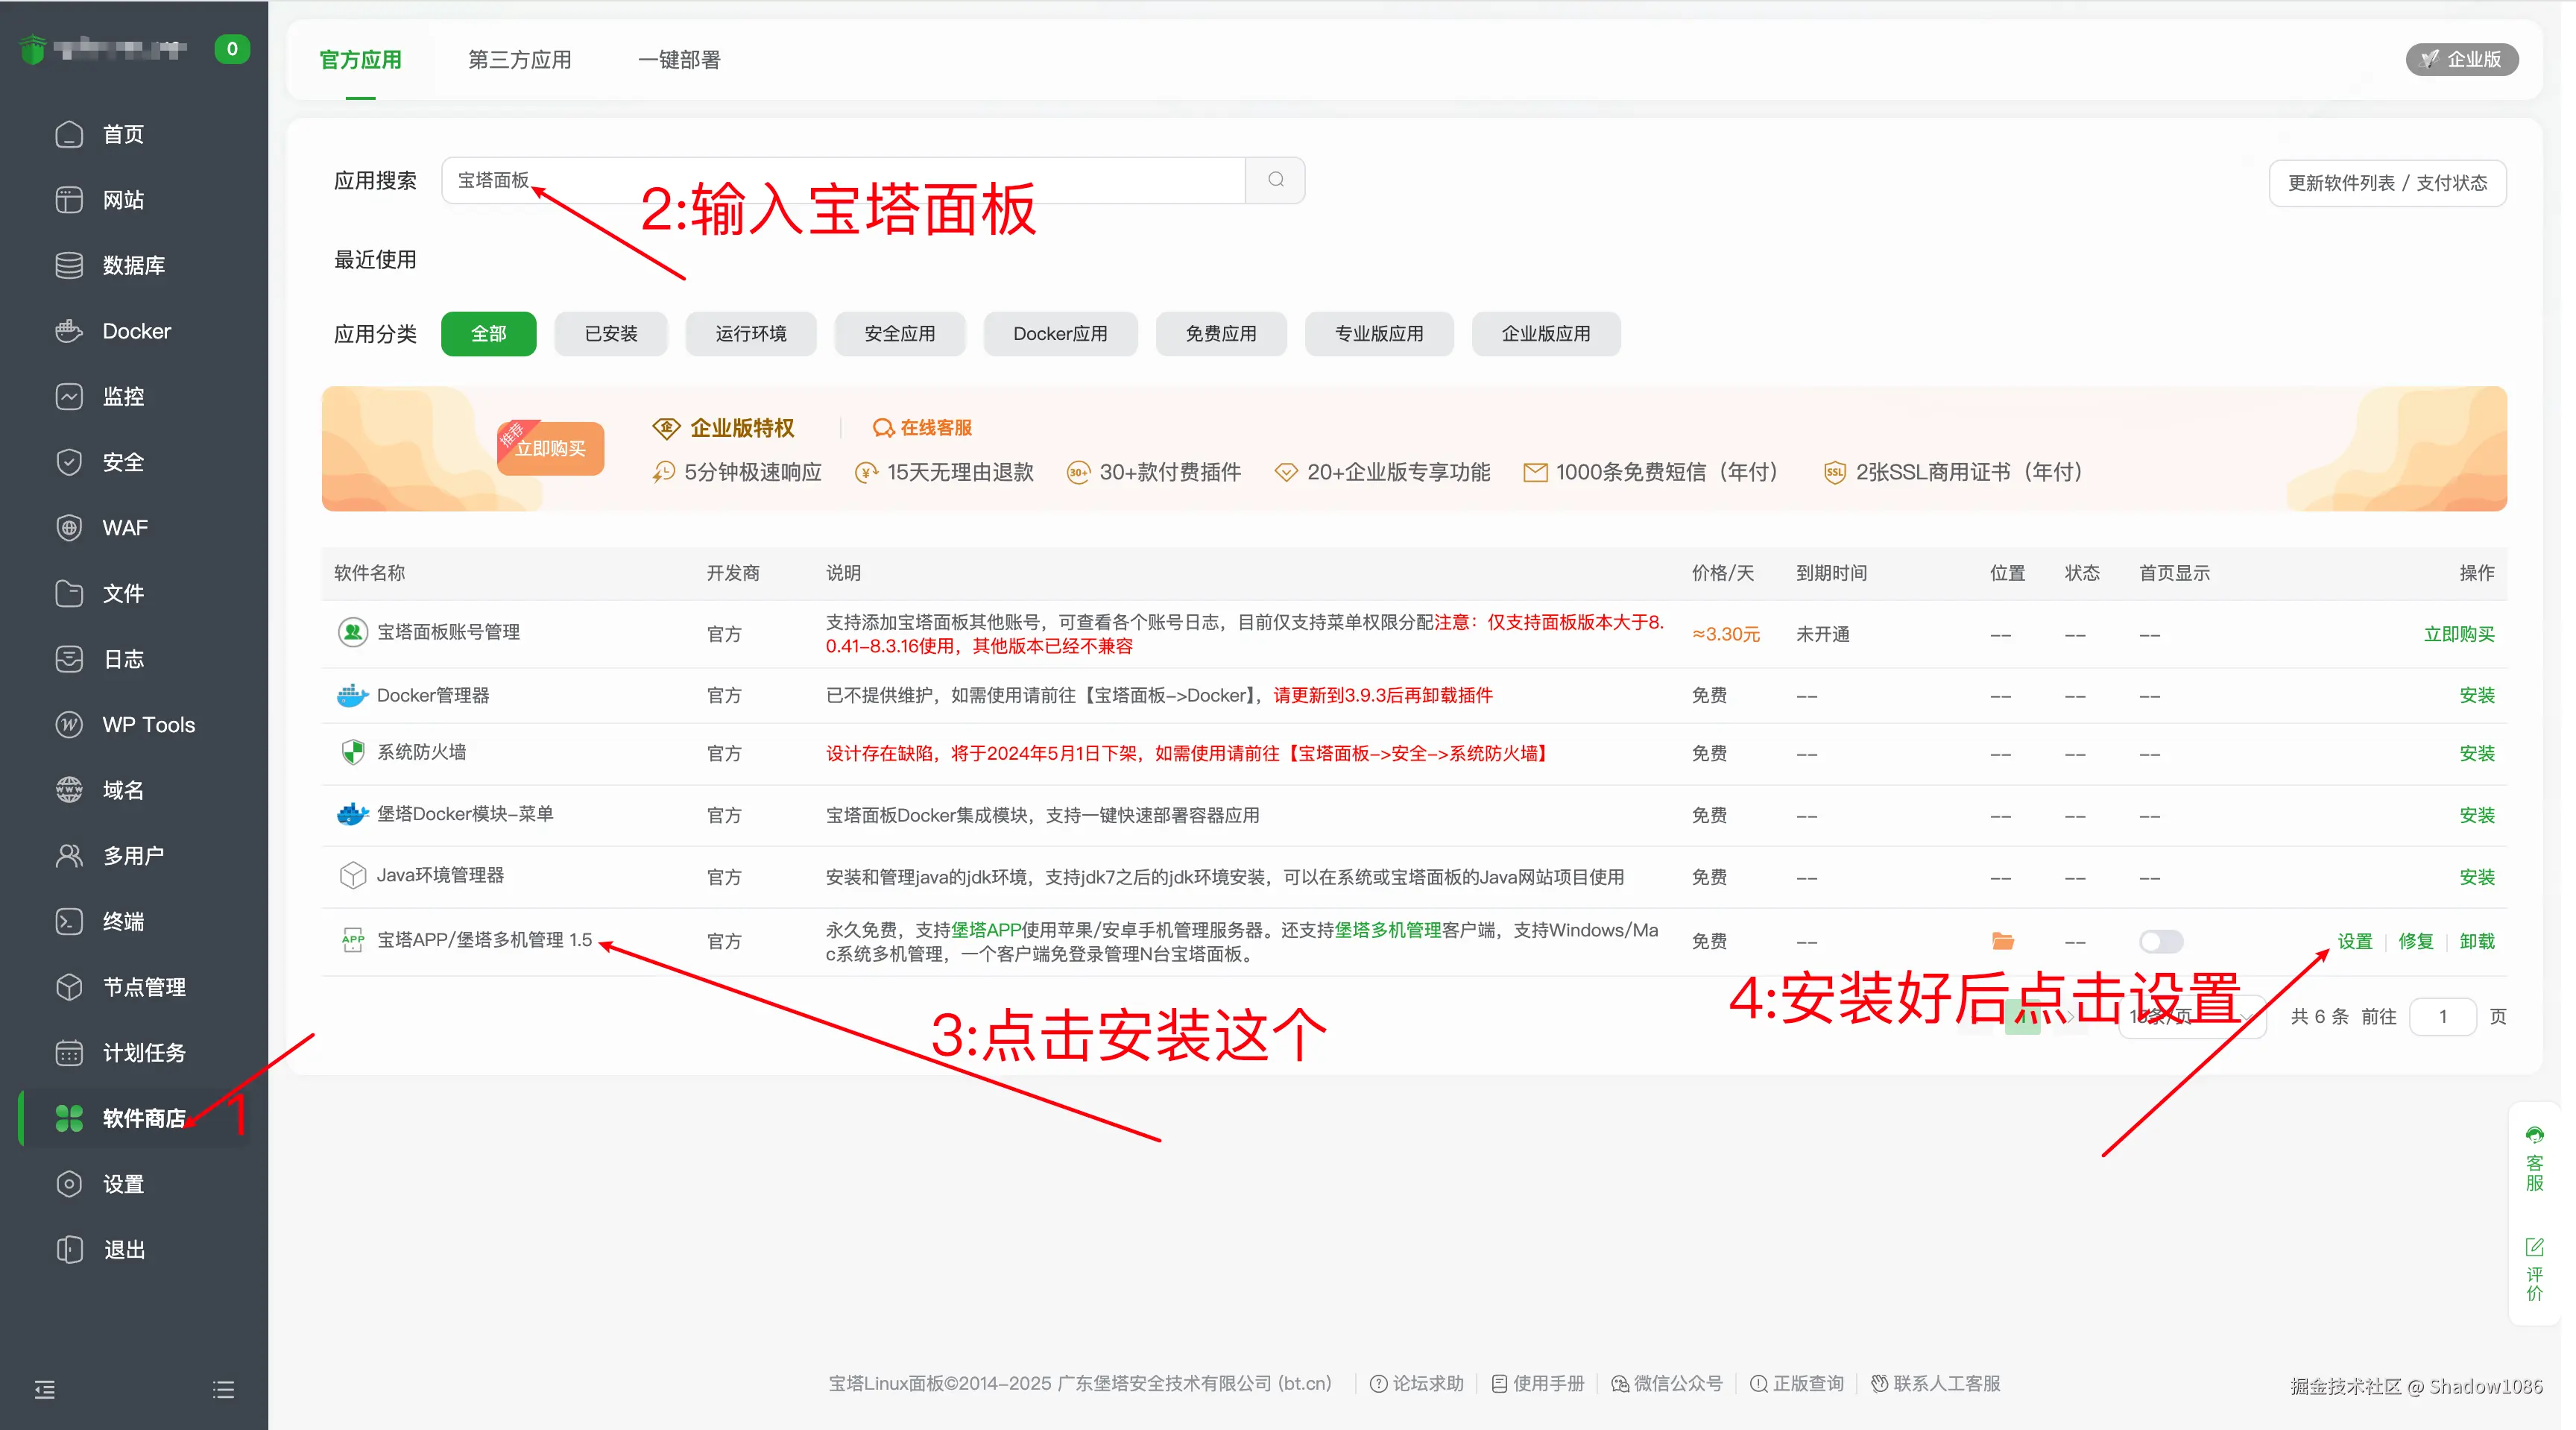Select the 已安装 category filter
This screenshot has width=2576, height=1430.
click(x=611, y=334)
